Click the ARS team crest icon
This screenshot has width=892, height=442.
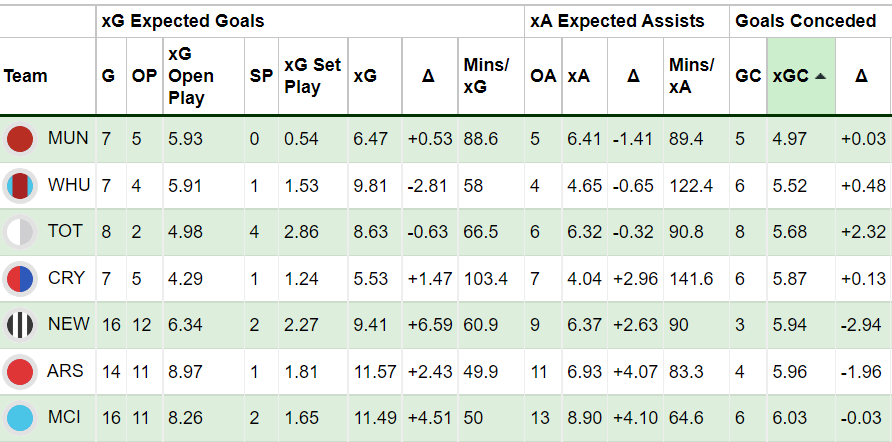pos(20,371)
